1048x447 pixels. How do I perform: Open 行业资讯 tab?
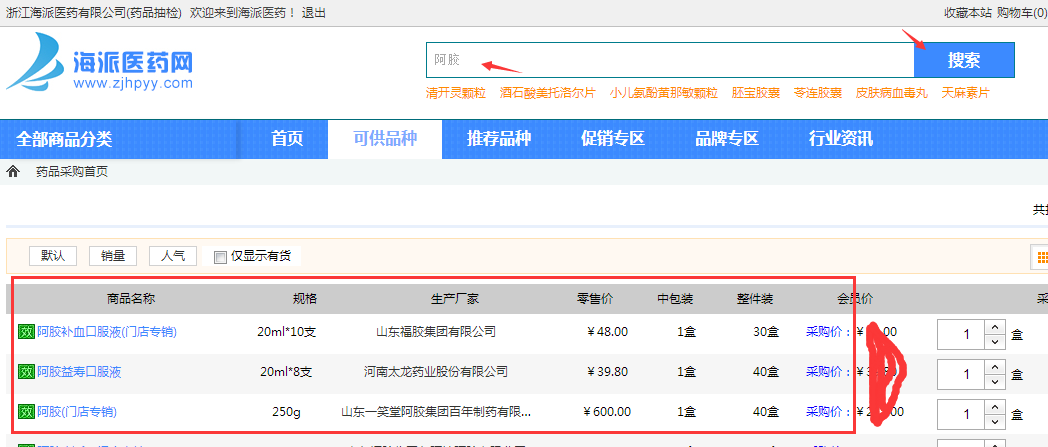pyautogui.click(x=840, y=139)
